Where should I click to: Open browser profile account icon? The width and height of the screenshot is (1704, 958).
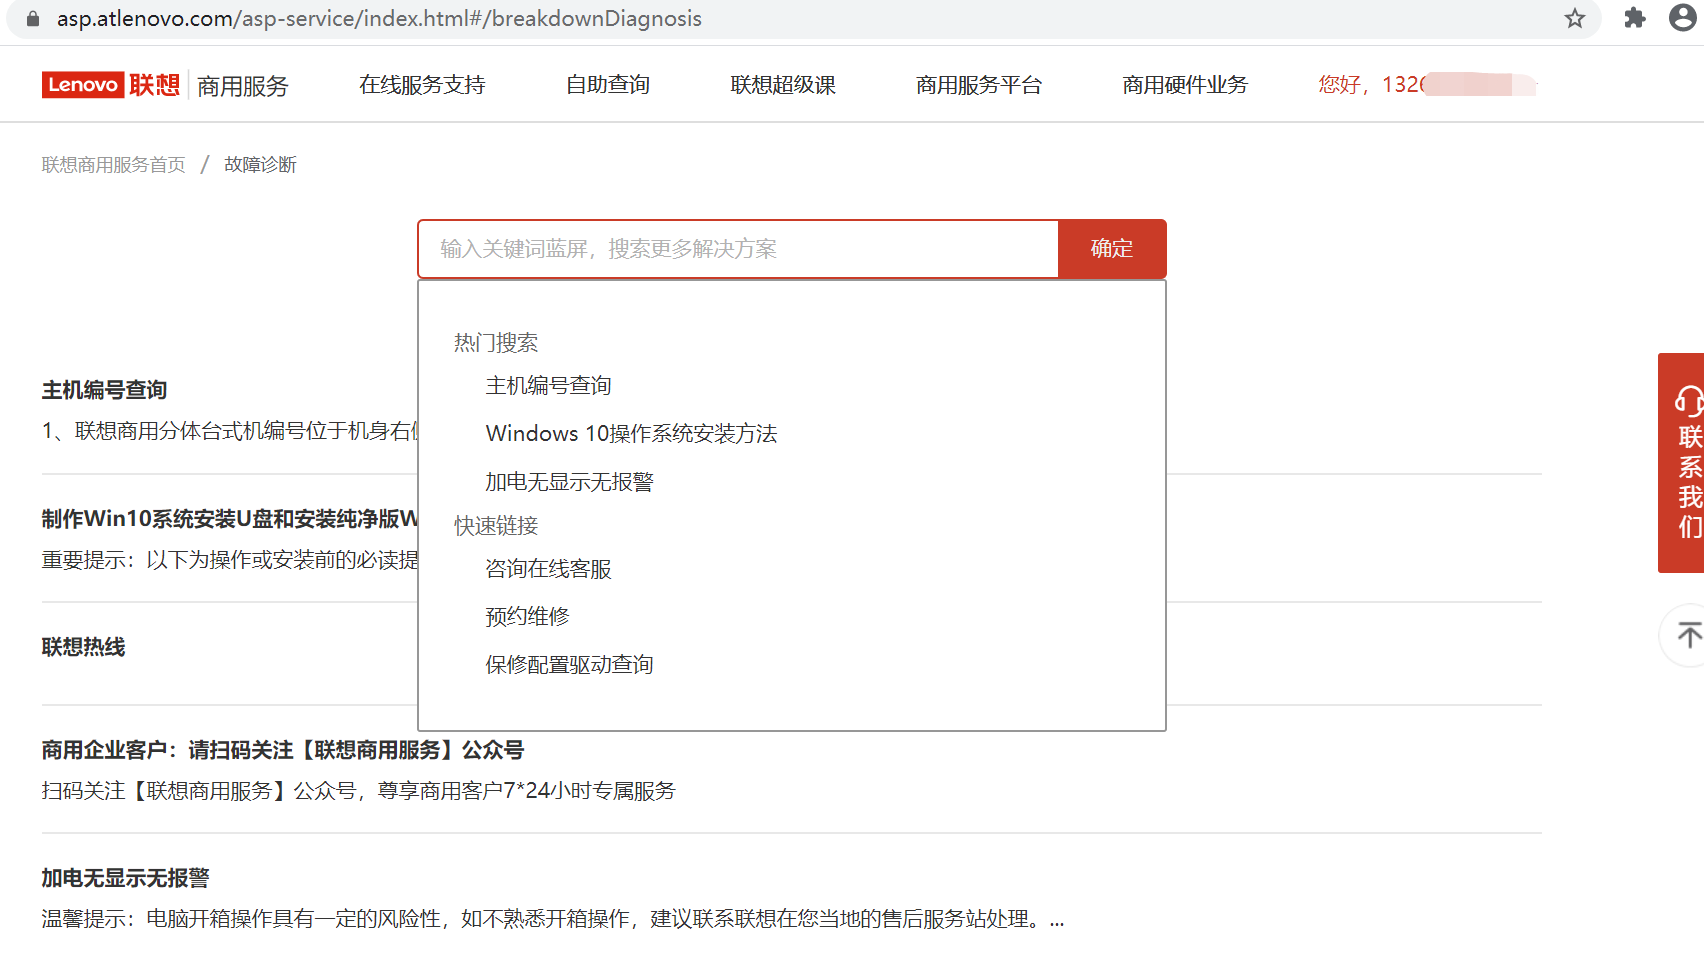point(1683,18)
